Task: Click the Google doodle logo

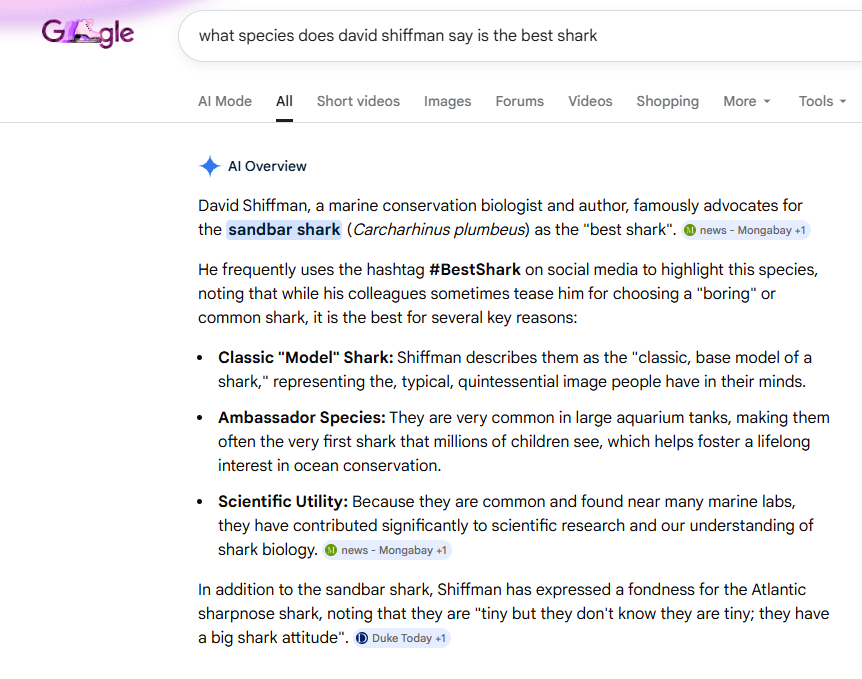Action: [x=88, y=35]
